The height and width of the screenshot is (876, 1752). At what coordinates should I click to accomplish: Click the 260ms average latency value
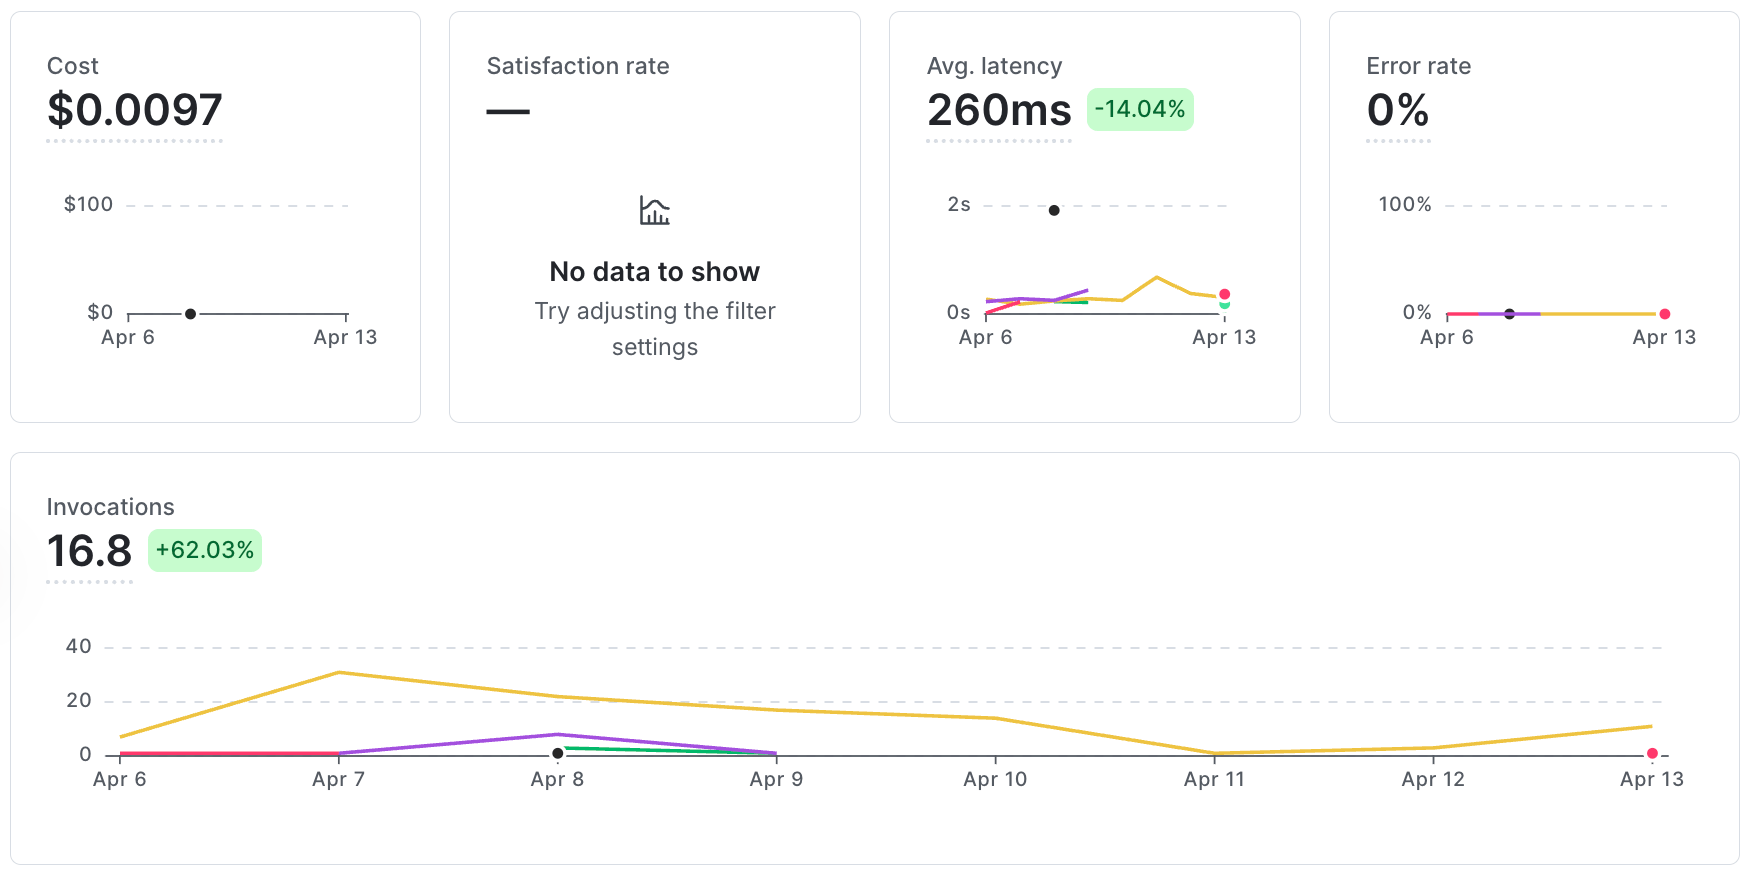tap(999, 110)
